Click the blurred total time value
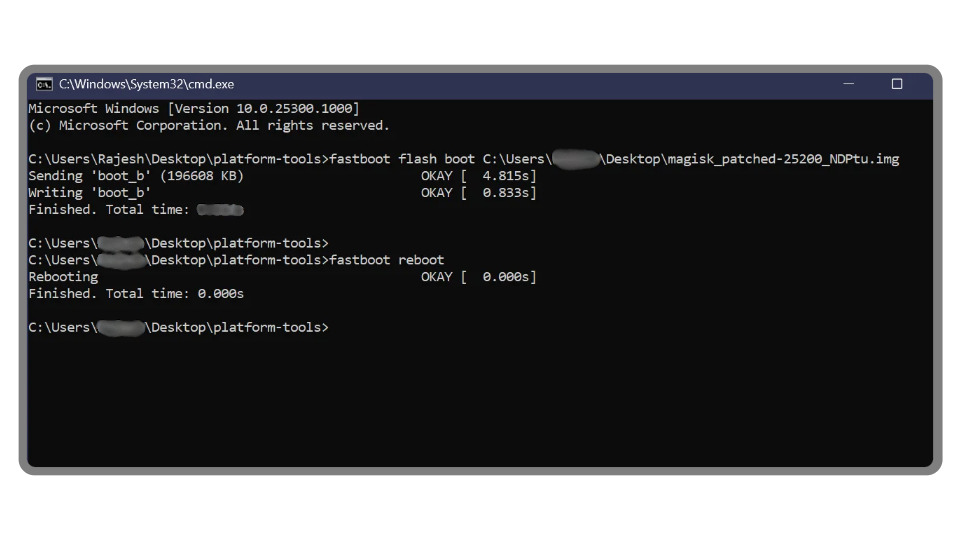Screen dimensions: 960x540 pos(220,210)
